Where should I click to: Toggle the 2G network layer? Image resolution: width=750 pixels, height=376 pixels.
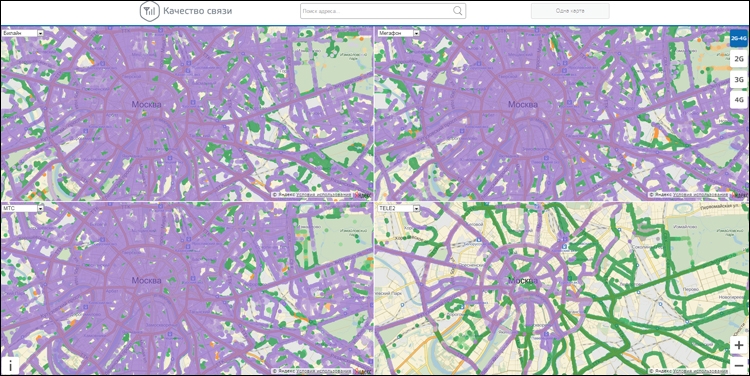[739, 59]
